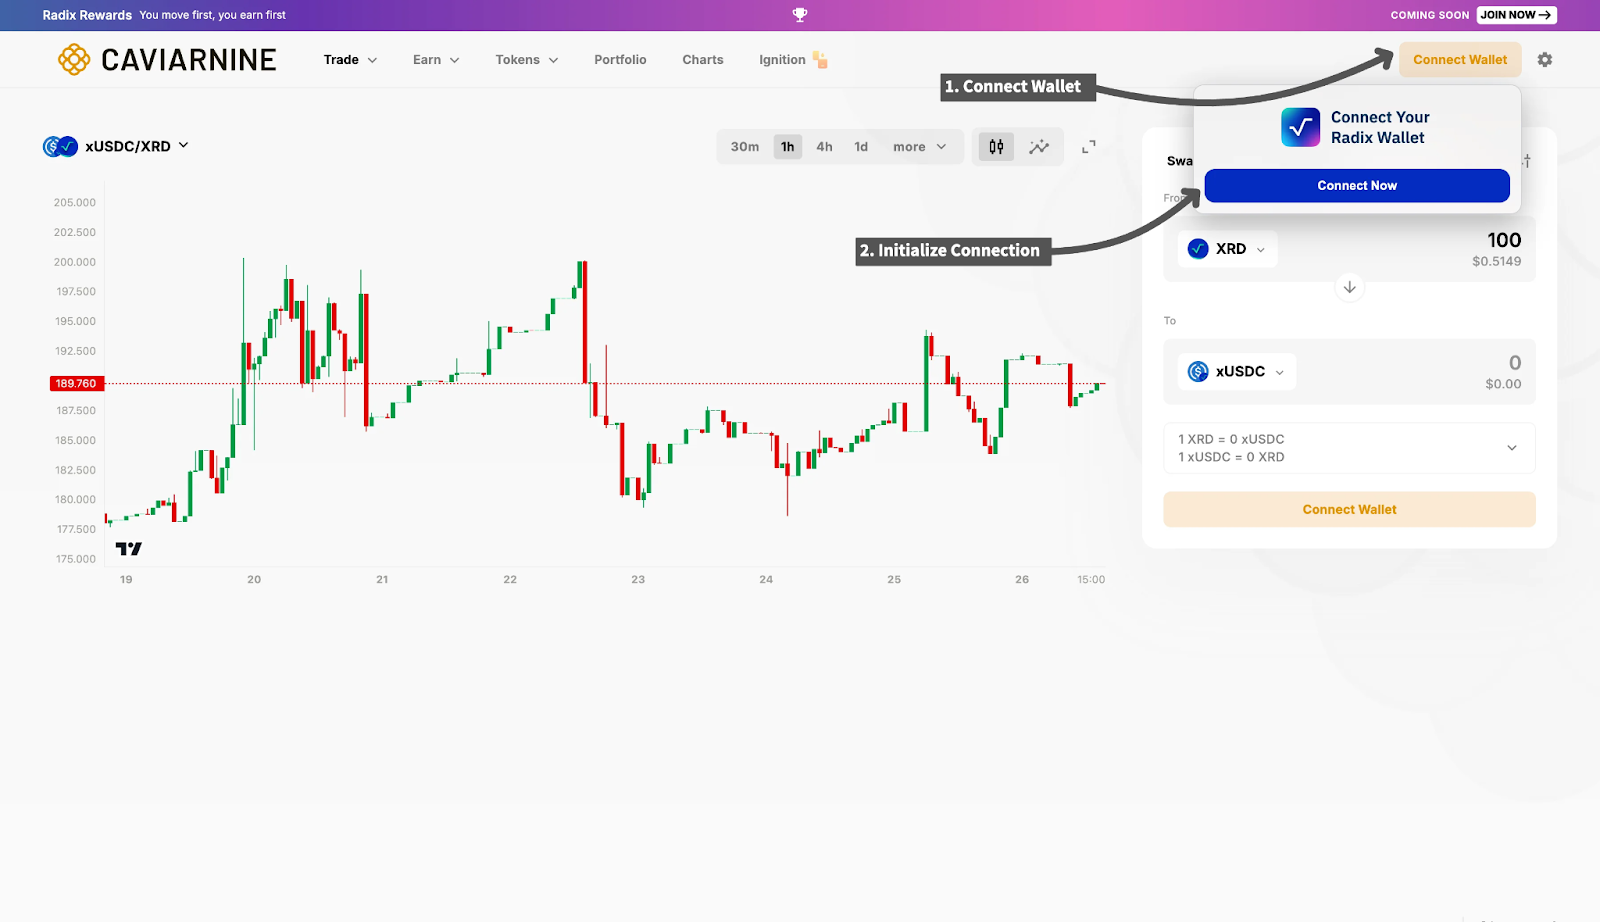Click Connect Wallet in swap panel
Image resolution: width=1600 pixels, height=922 pixels.
1349,510
